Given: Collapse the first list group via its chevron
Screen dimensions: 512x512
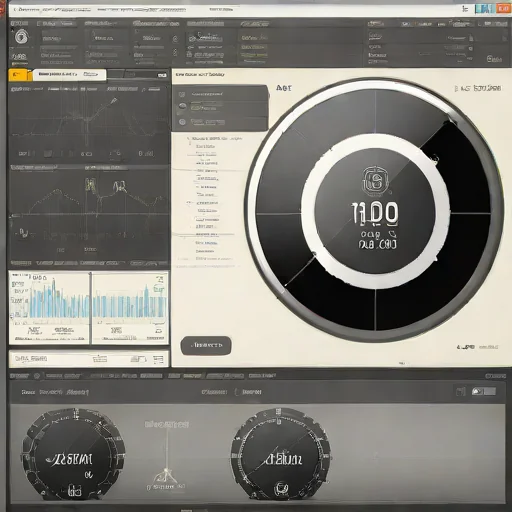Looking at the screenshot, I should point(188,138).
